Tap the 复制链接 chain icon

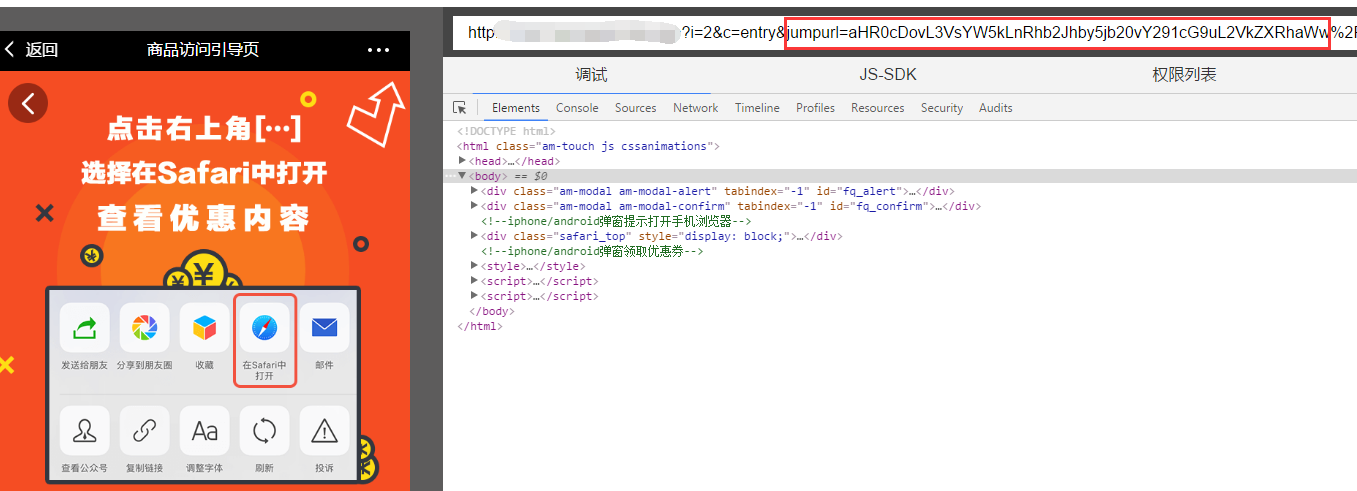point(145,431)
